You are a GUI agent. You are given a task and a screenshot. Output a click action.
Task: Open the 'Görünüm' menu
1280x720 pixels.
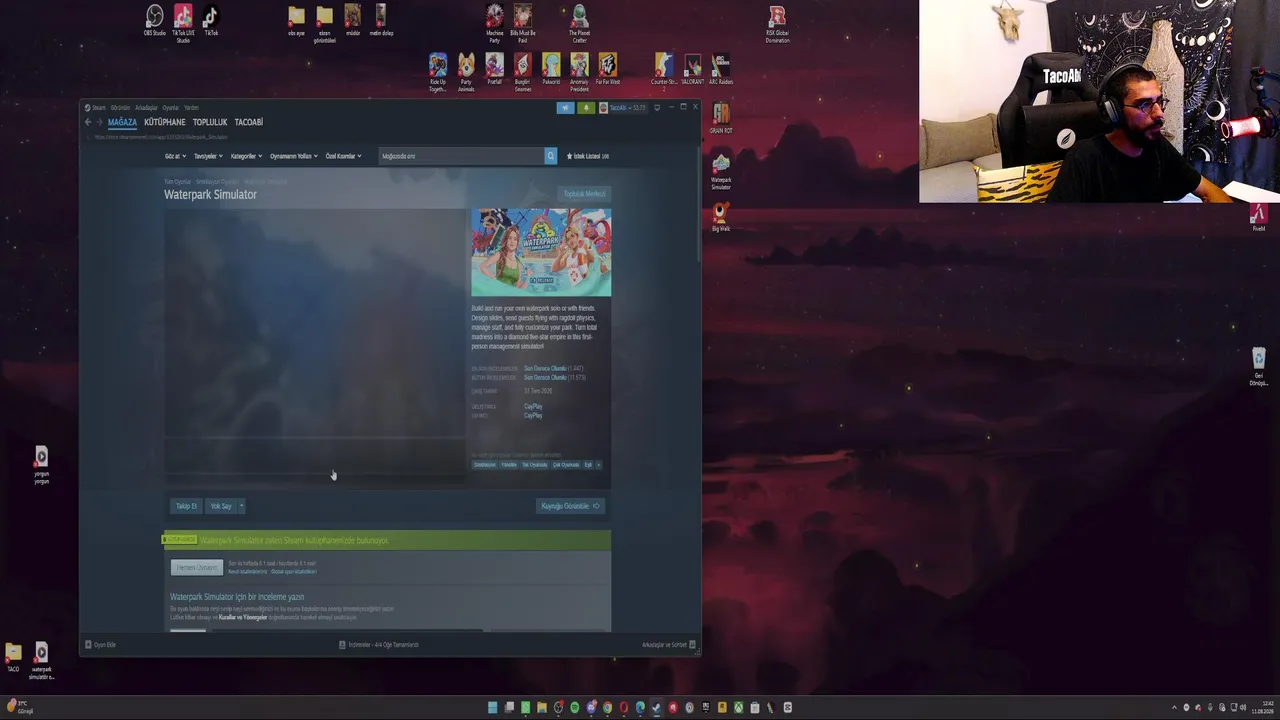pos(120,108)
